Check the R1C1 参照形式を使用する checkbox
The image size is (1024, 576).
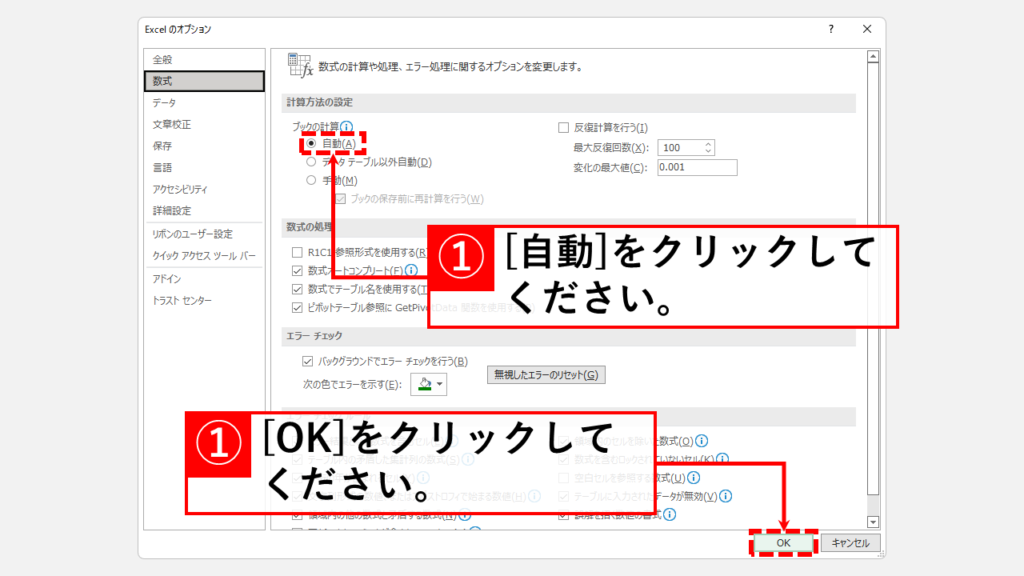(x=297, y=252)
